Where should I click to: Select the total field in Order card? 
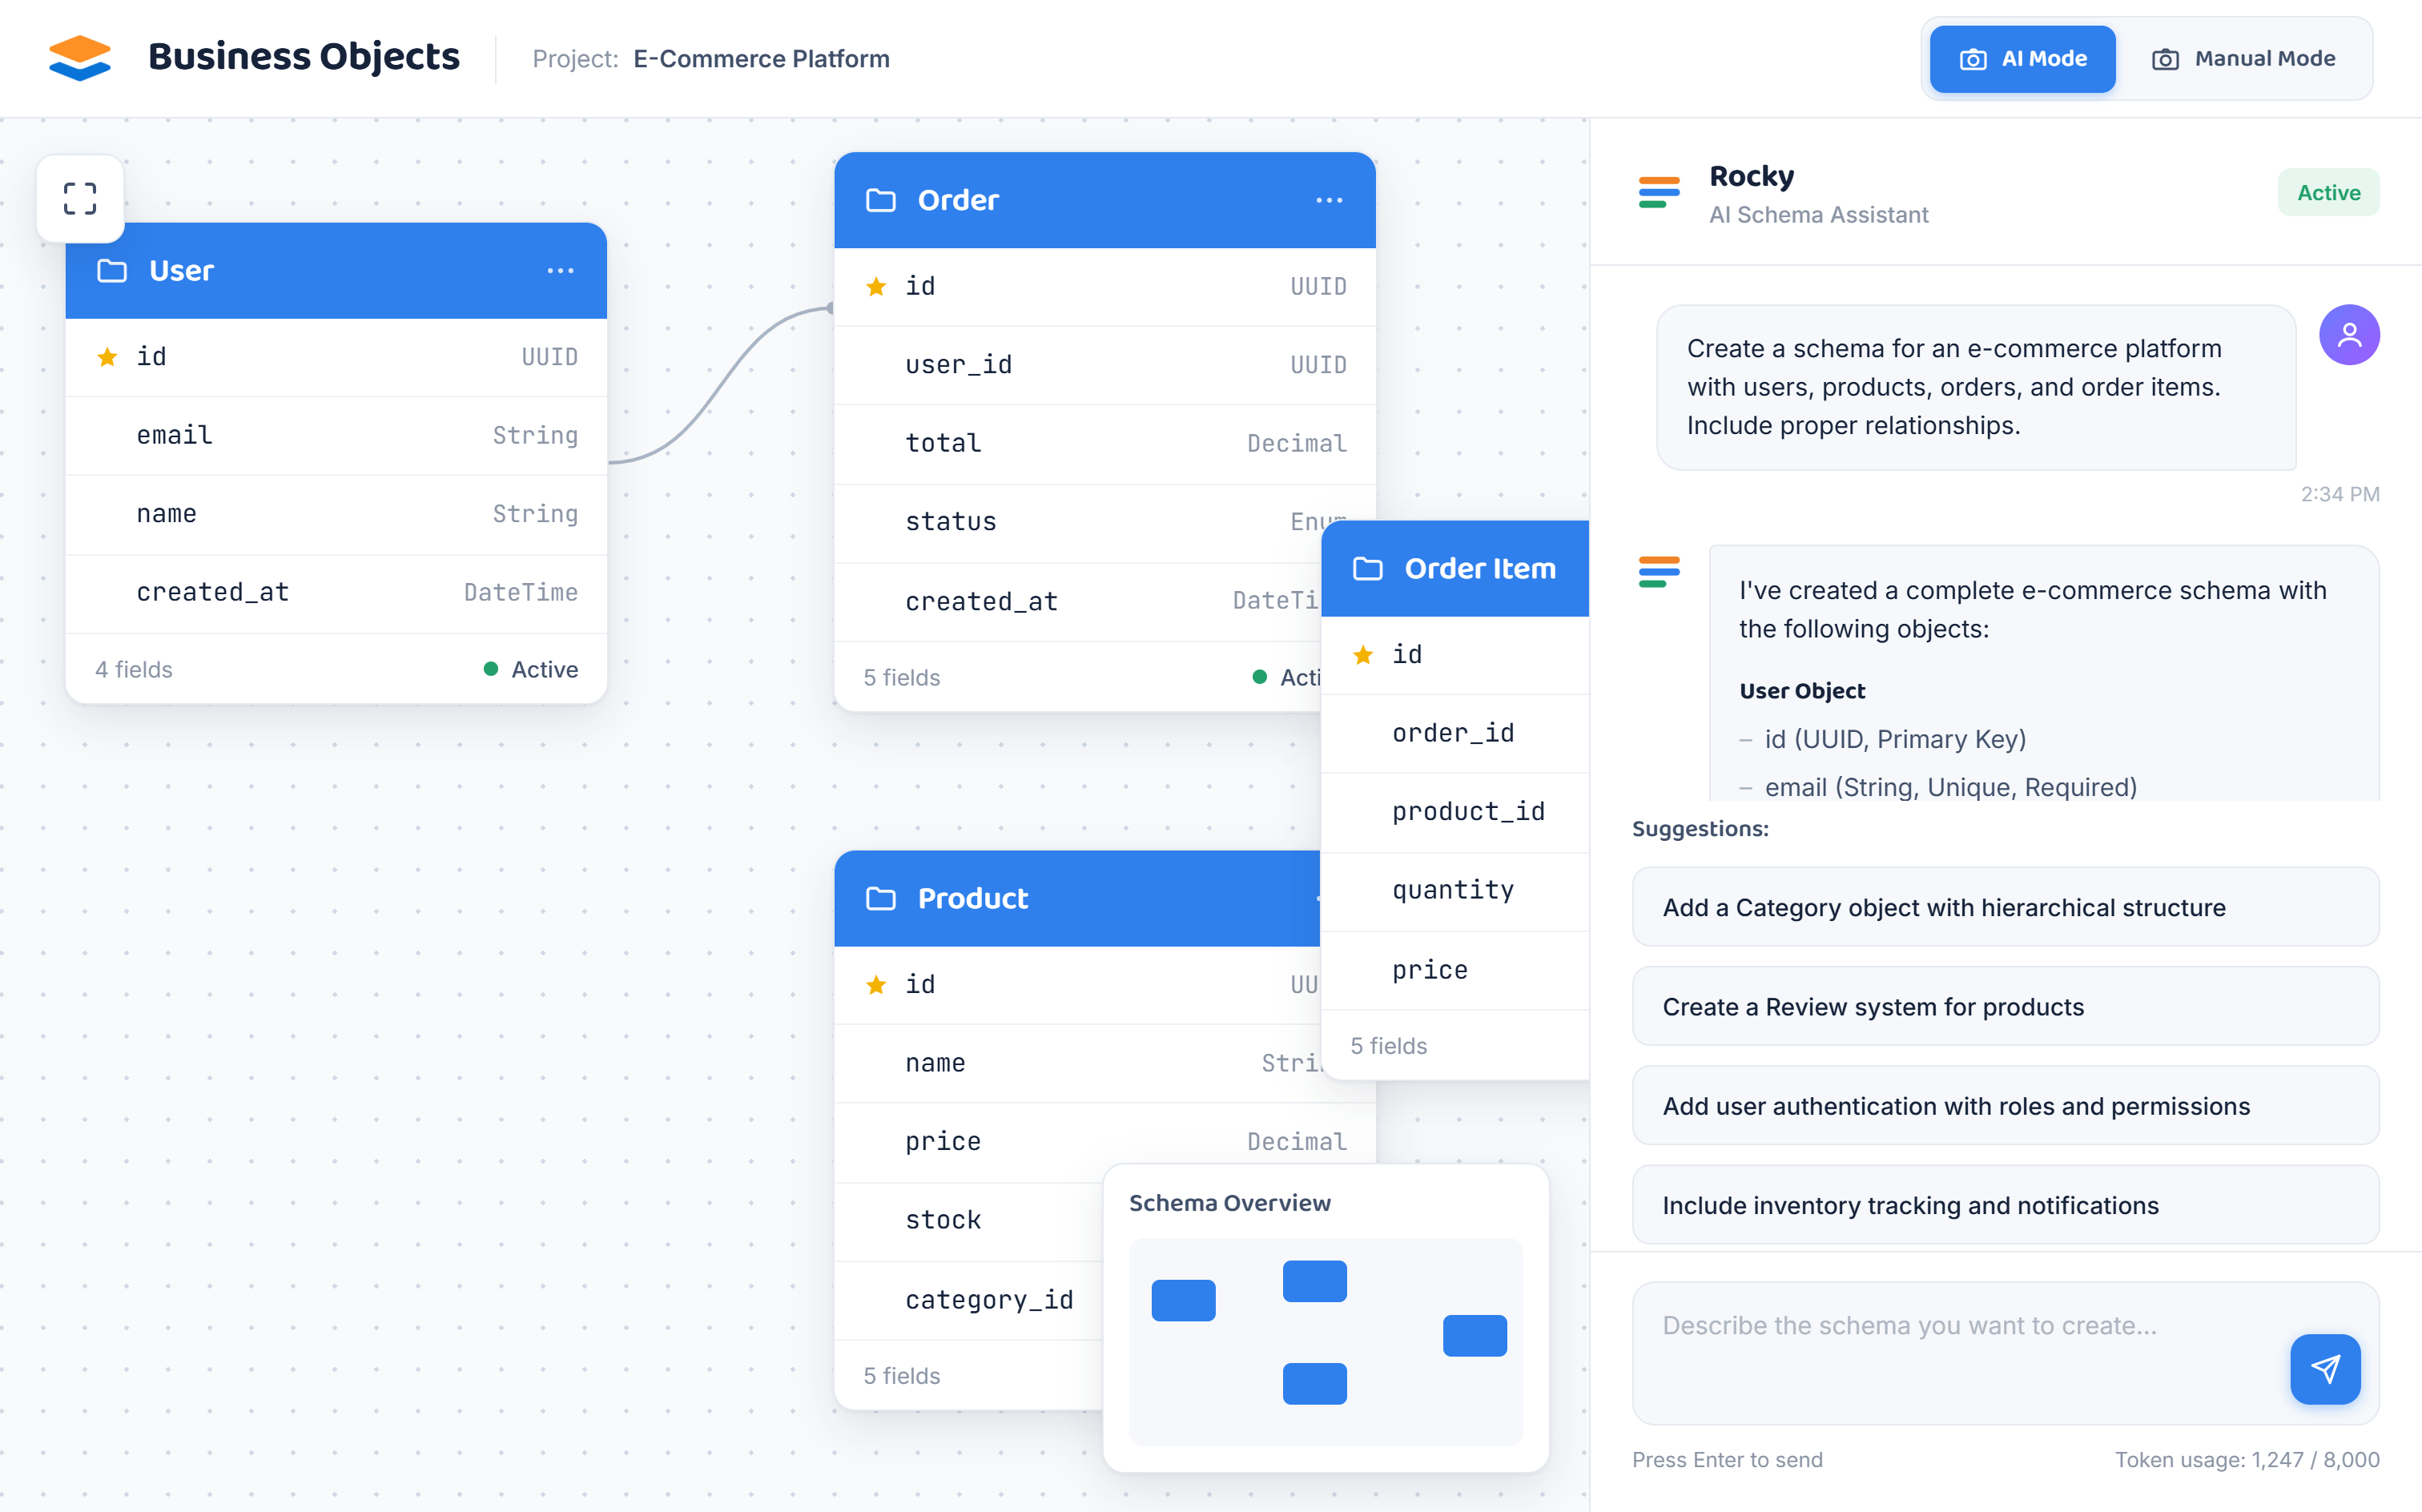(1105, 443)
